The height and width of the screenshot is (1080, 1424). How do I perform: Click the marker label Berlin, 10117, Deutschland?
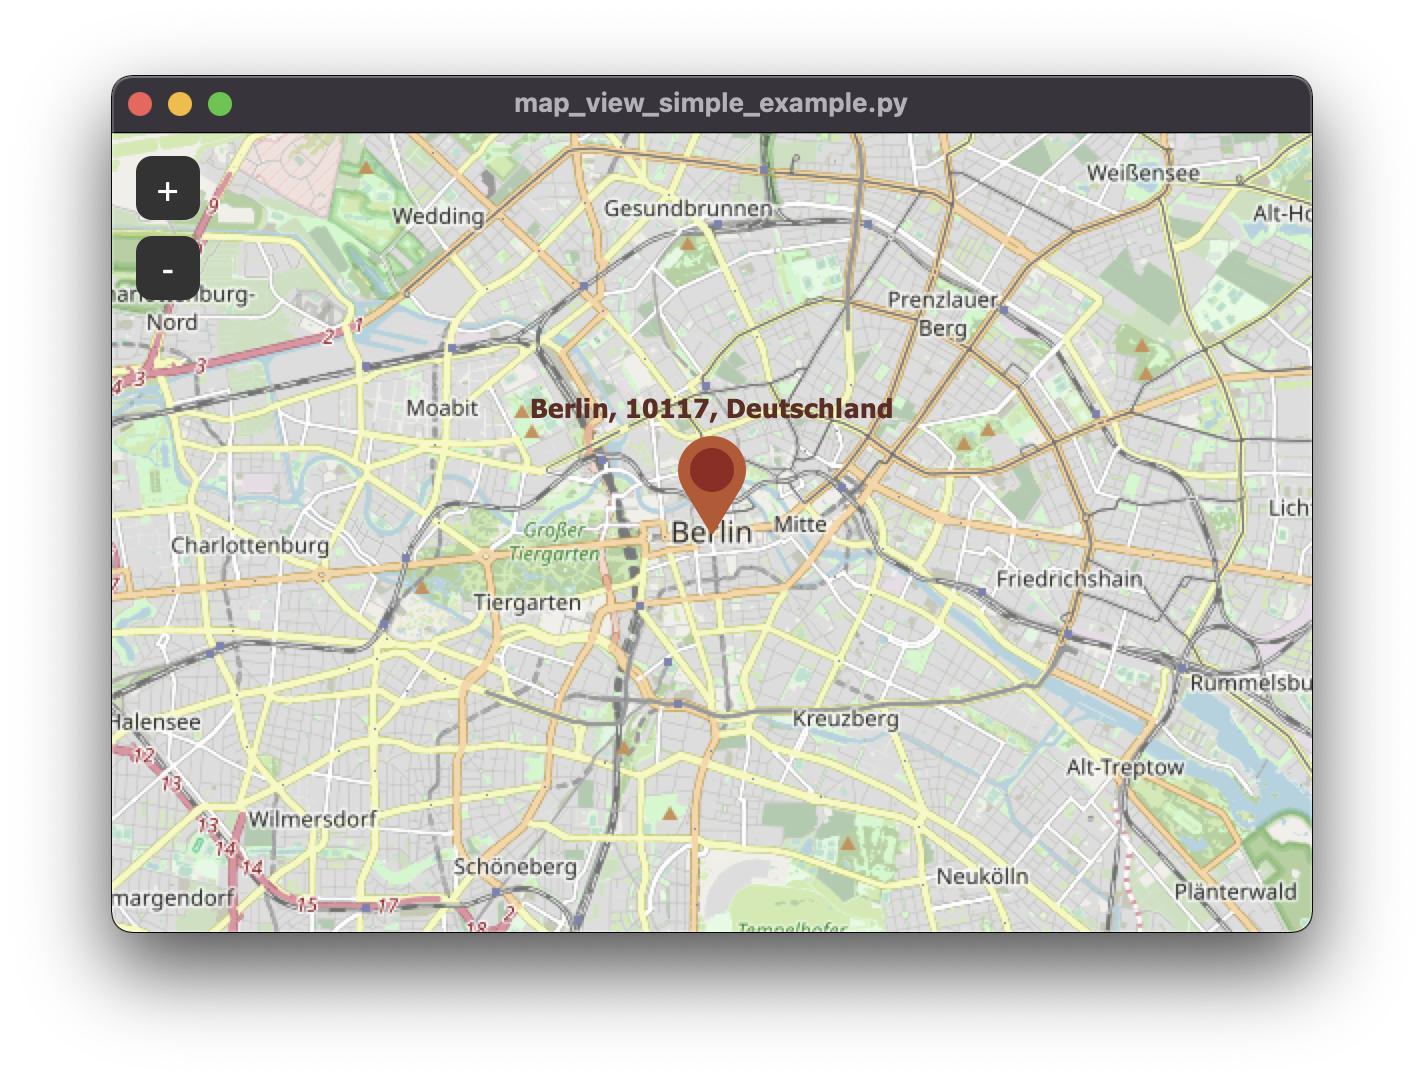pyautogui.click(x=711, y=409)
